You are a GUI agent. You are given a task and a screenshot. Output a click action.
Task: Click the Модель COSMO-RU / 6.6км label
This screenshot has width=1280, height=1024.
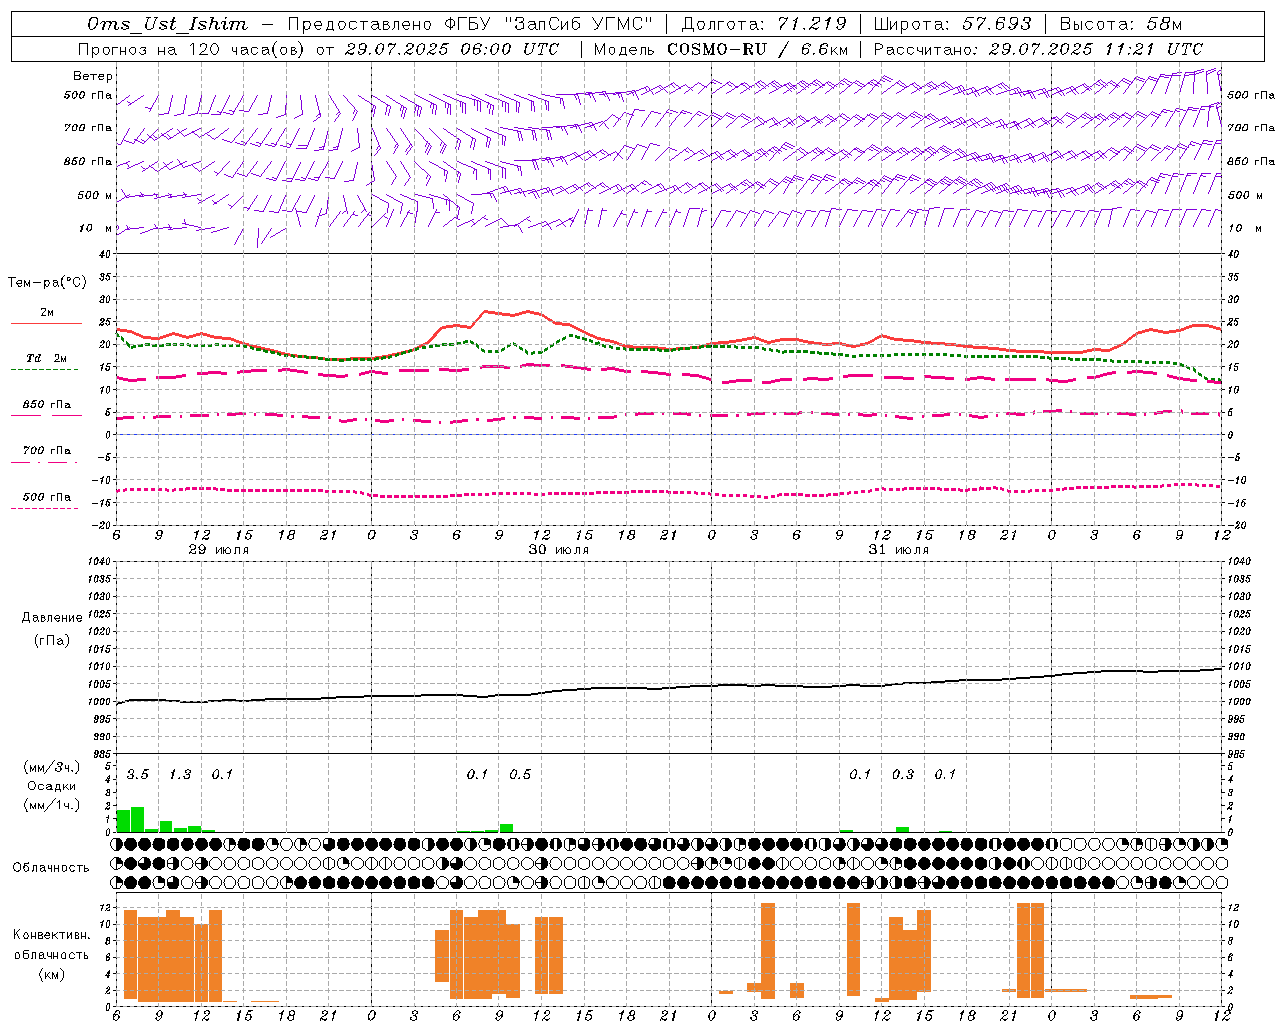pos(721,49)
